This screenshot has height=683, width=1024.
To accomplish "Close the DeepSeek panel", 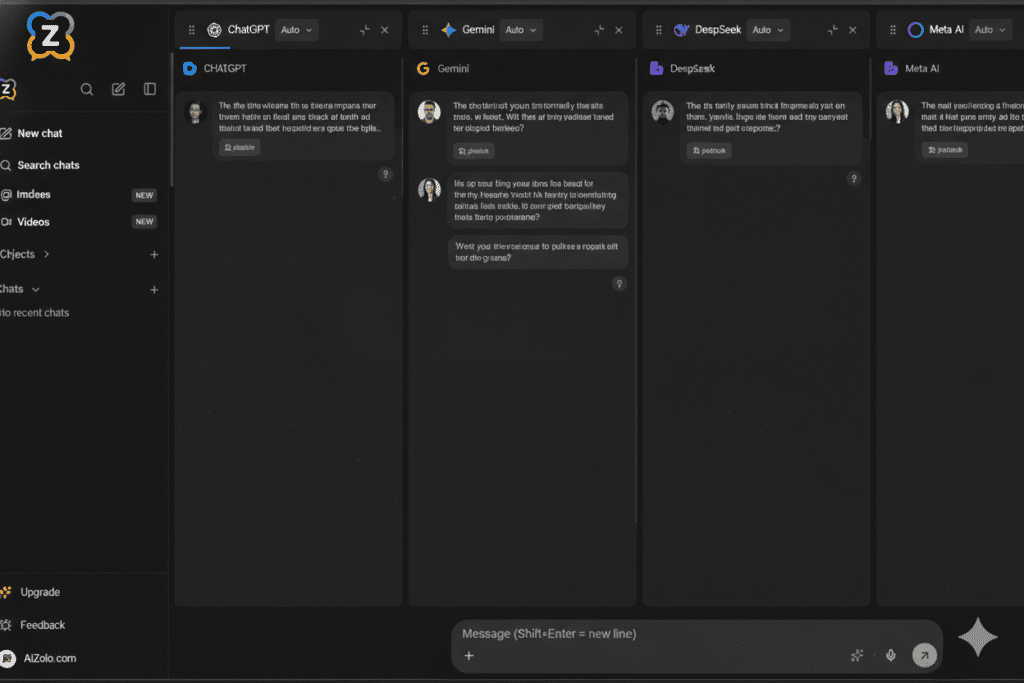I will (853, 30).
